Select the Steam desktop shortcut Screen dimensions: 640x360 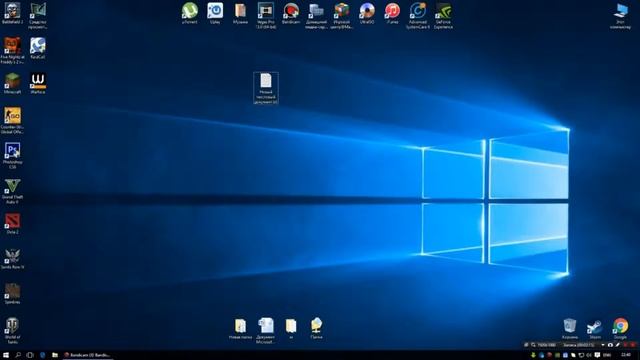coord(595,329)
